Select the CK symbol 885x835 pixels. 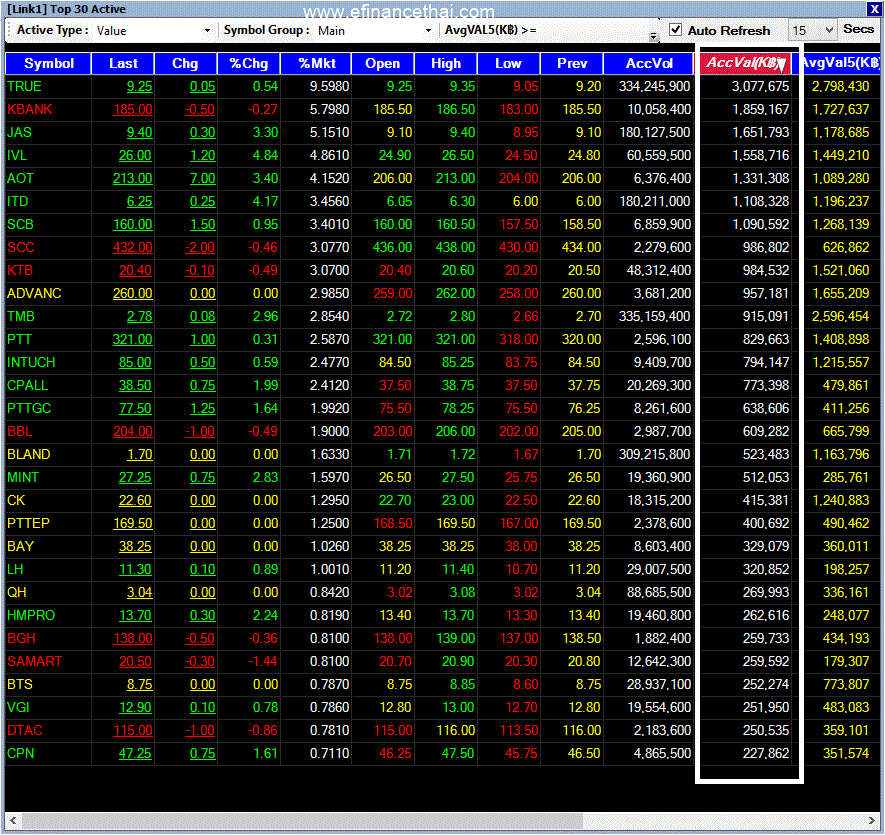click(x=16, y=500)
